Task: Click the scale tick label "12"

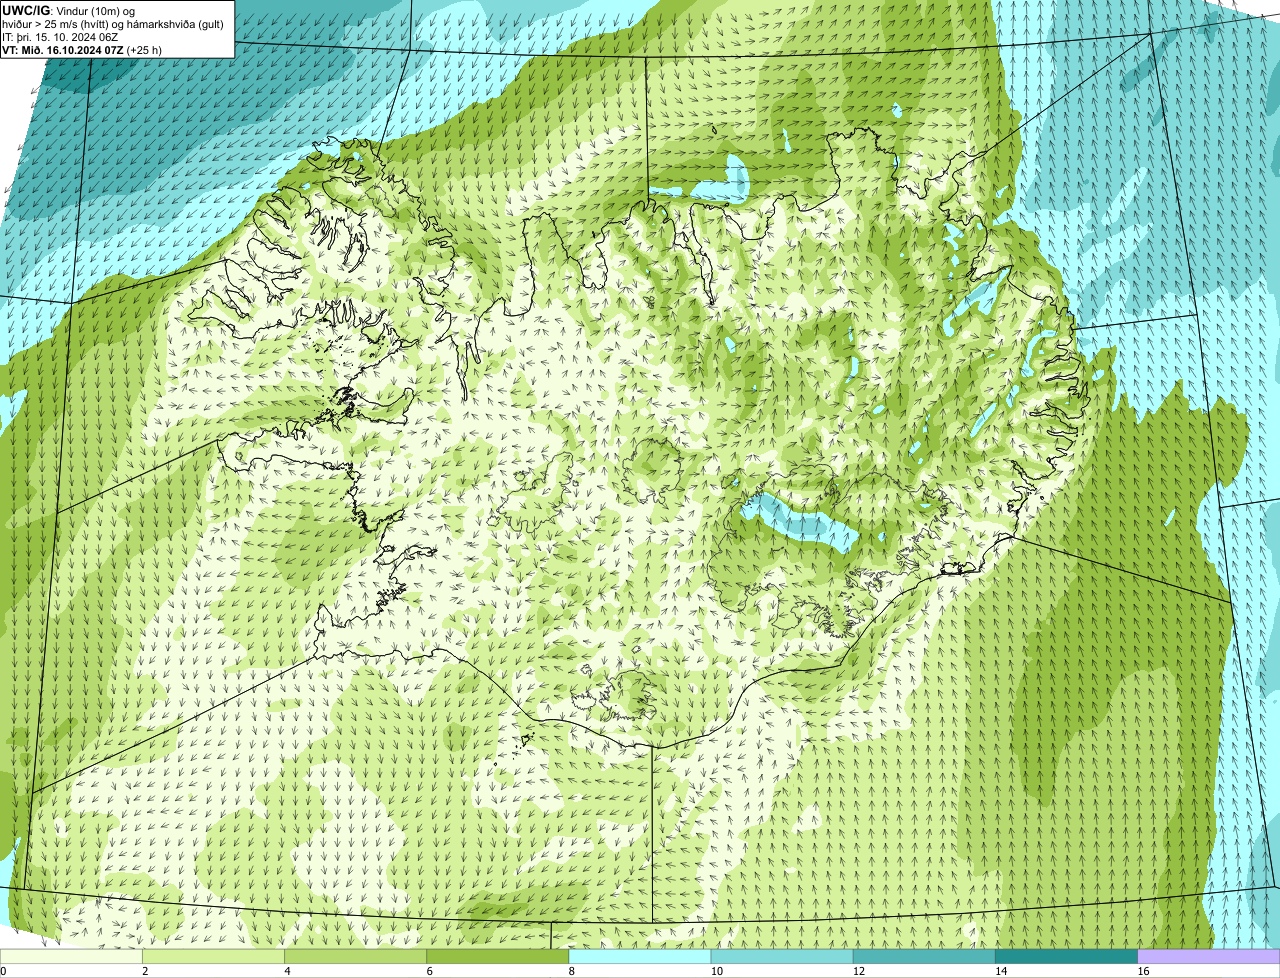Action: (x=858, y=971)
